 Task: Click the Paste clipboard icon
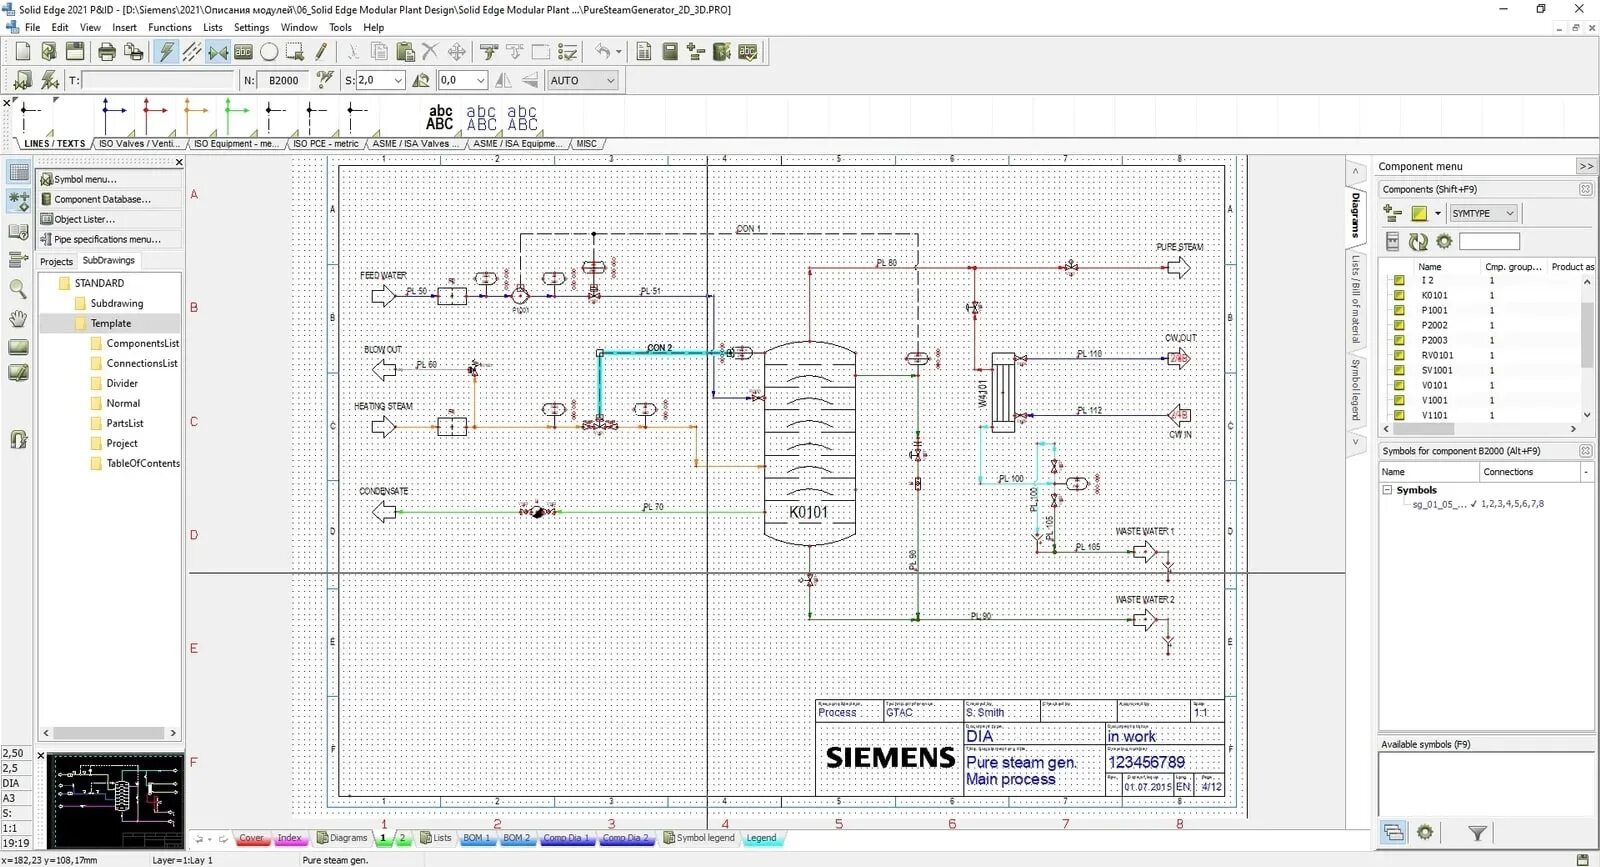[x=405, y=52]
